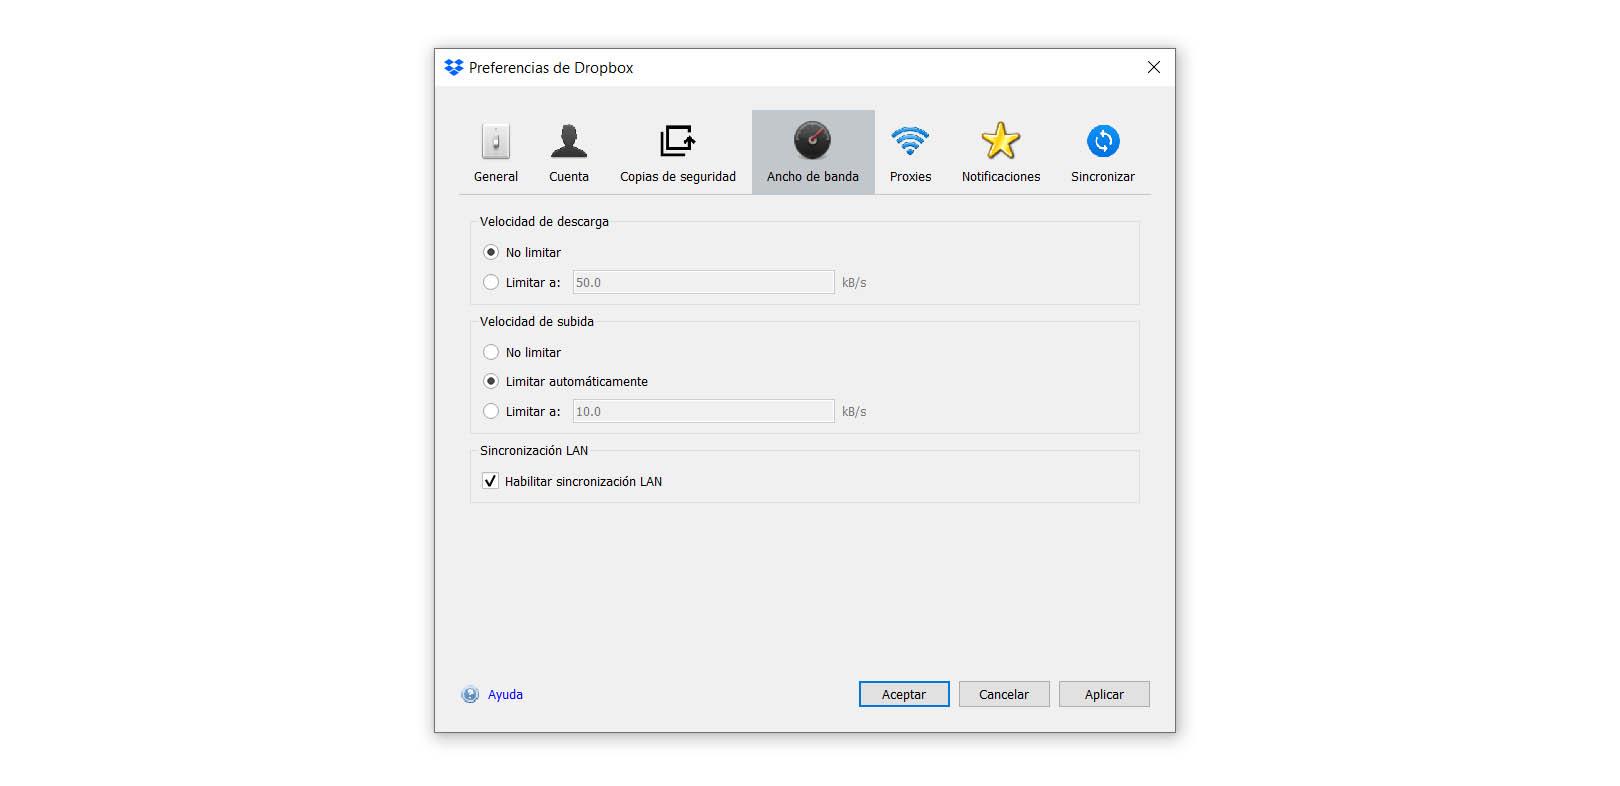
Task: Select Limitar automáticamente for upload
Action: click(x=491, y=381)
